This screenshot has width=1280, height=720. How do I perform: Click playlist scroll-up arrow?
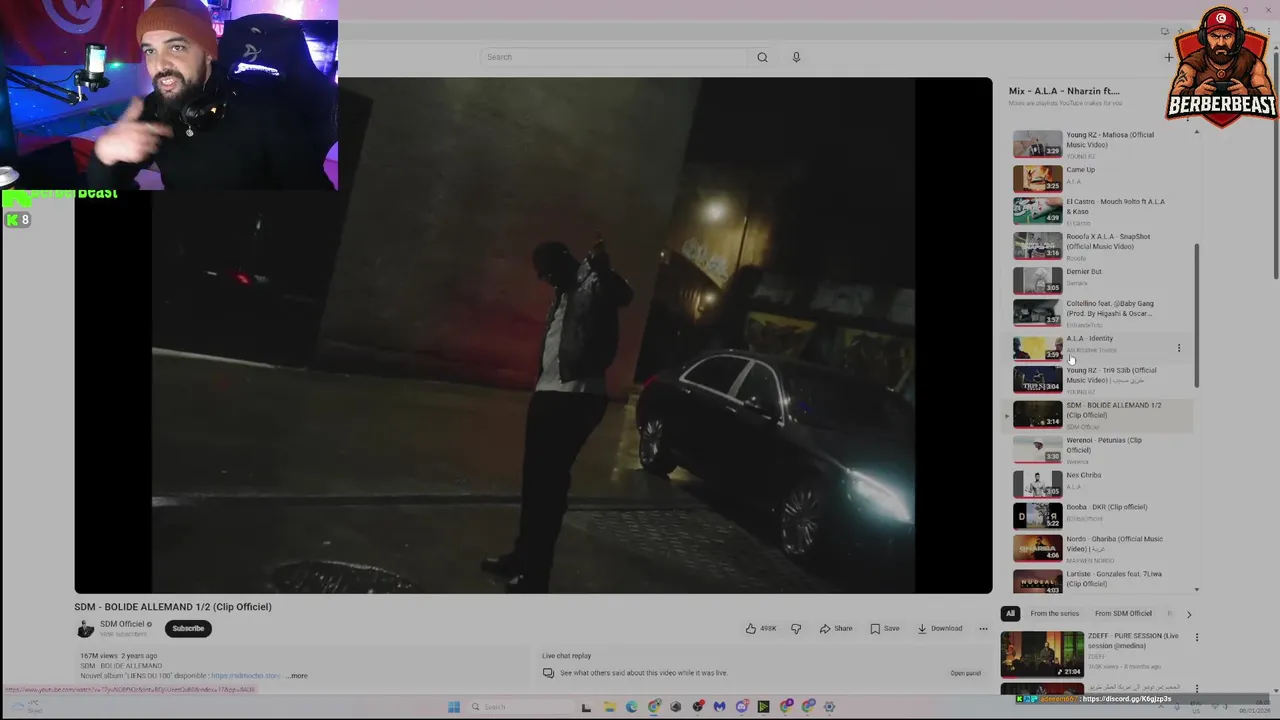pyautogui.click(x=1196, y=131)
